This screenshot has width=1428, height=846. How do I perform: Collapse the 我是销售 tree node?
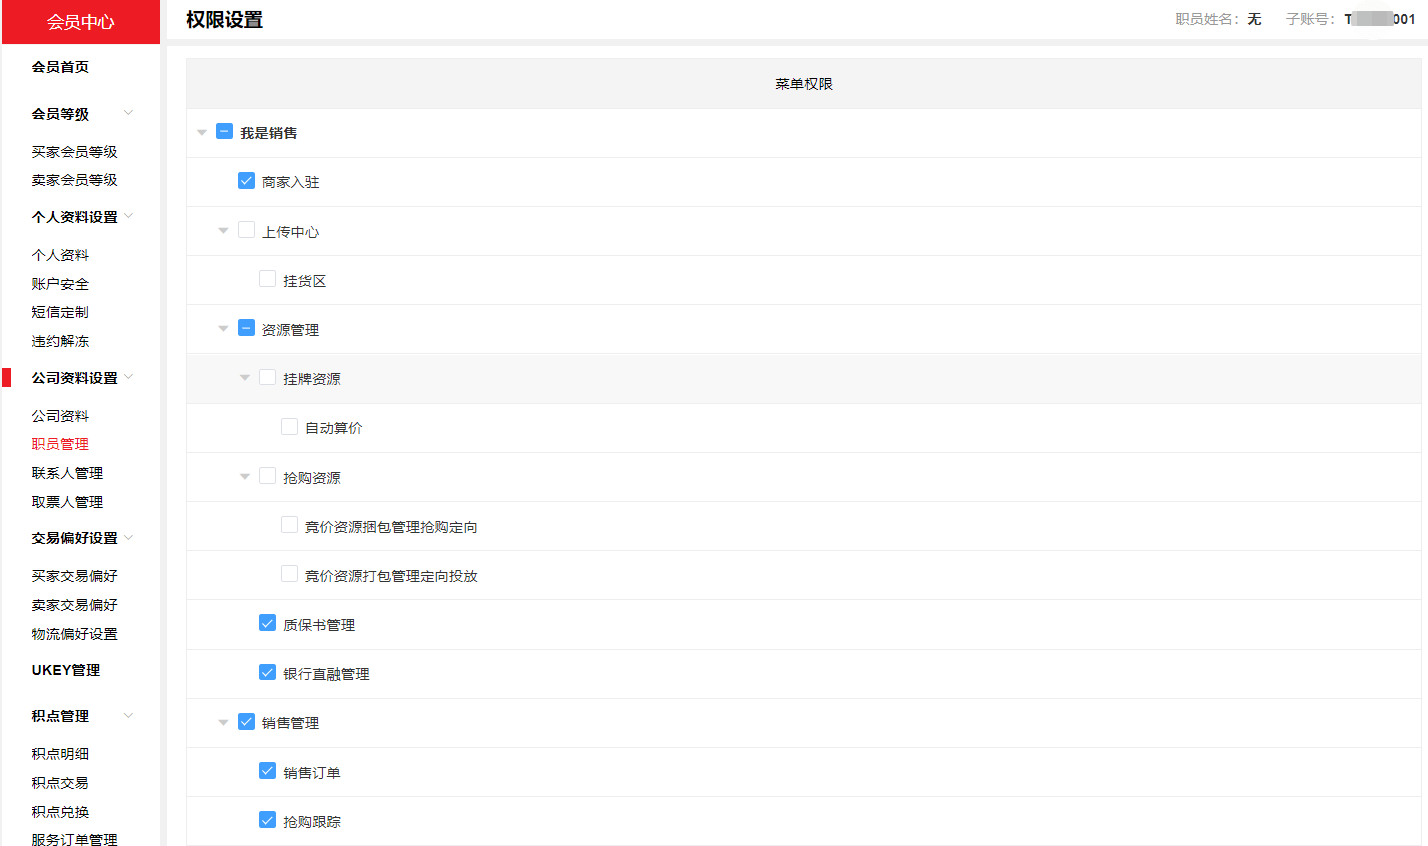pos(202,132)
